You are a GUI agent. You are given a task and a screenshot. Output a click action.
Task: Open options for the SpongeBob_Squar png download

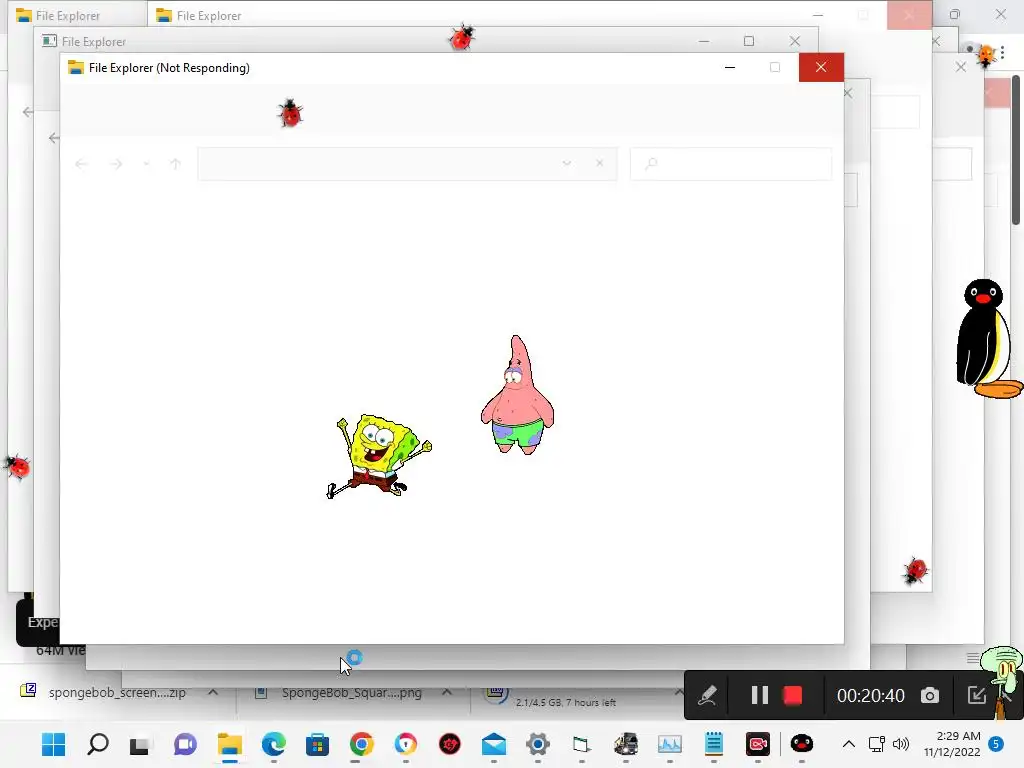447,692
